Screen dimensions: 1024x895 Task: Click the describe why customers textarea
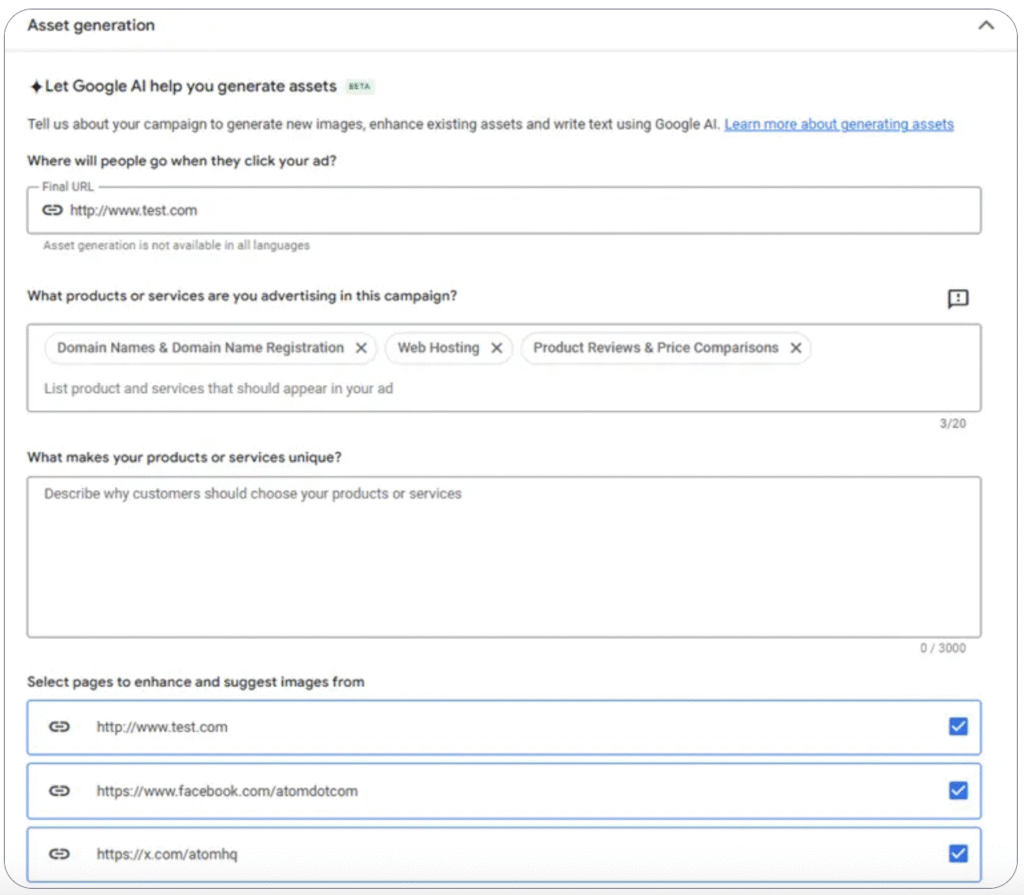(504, 557)
